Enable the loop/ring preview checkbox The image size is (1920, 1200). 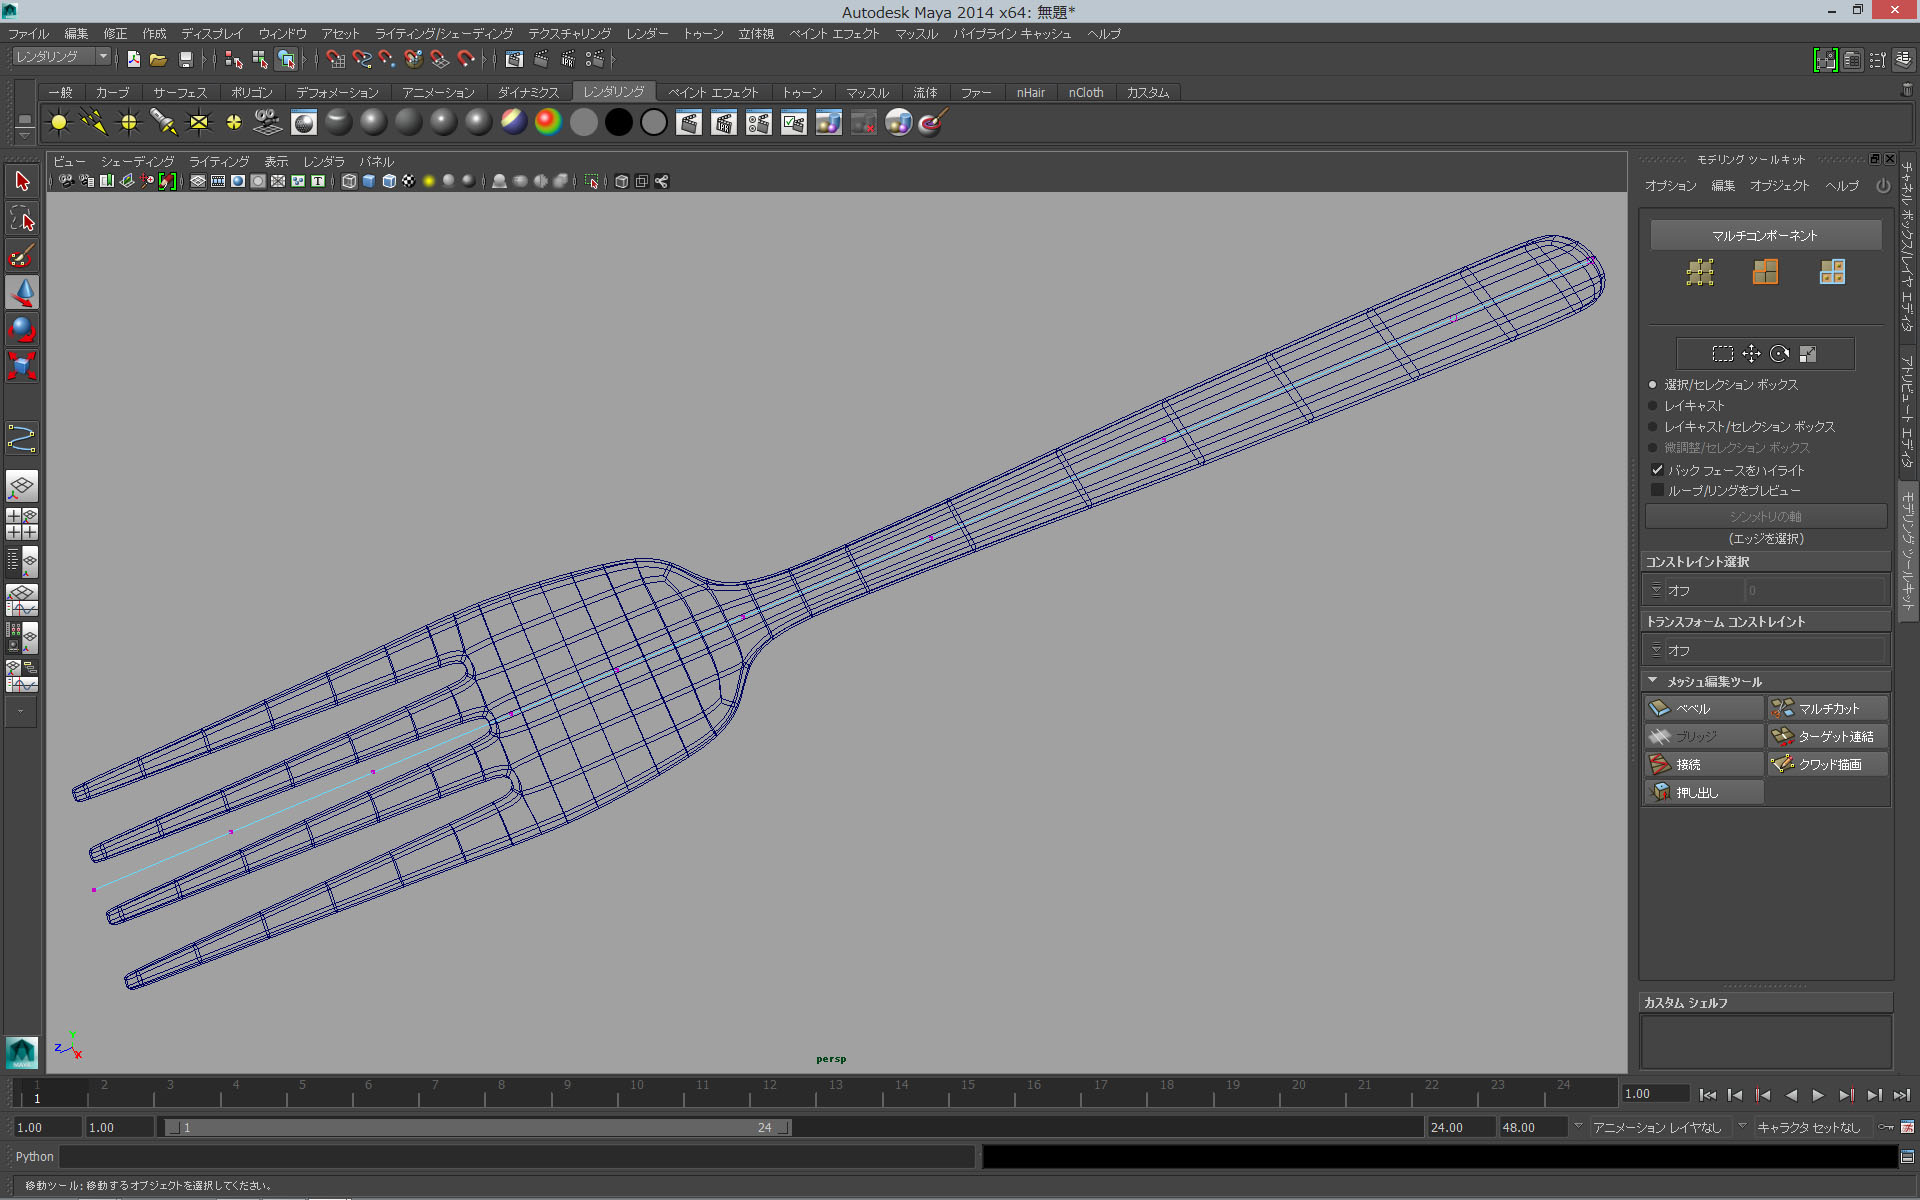[x=1659, y=490]
